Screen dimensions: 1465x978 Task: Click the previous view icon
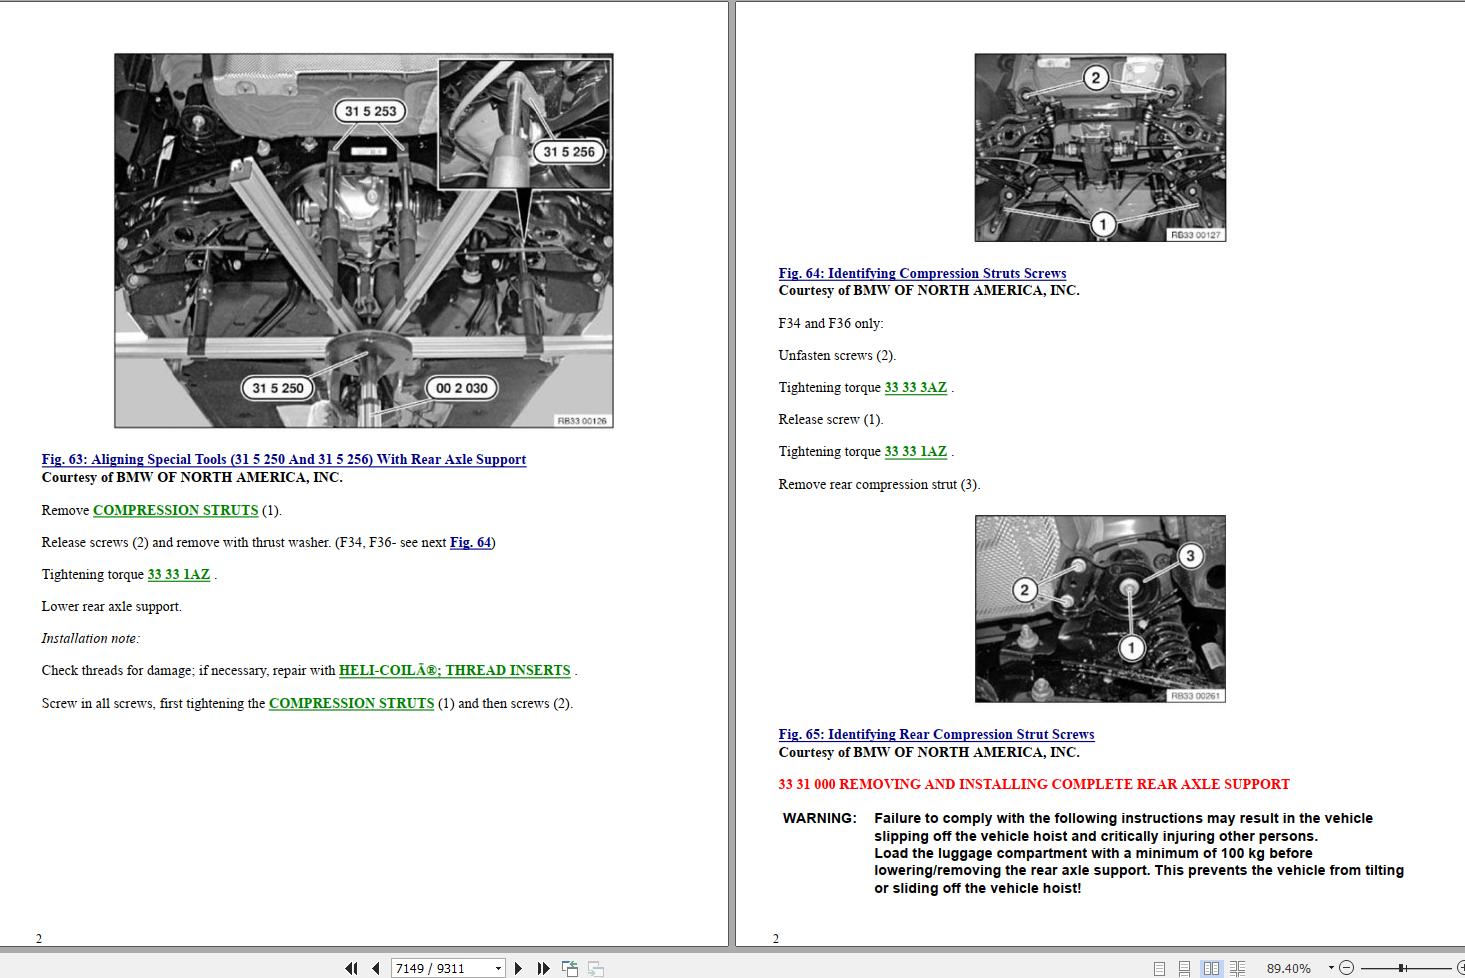click(570, 968)
